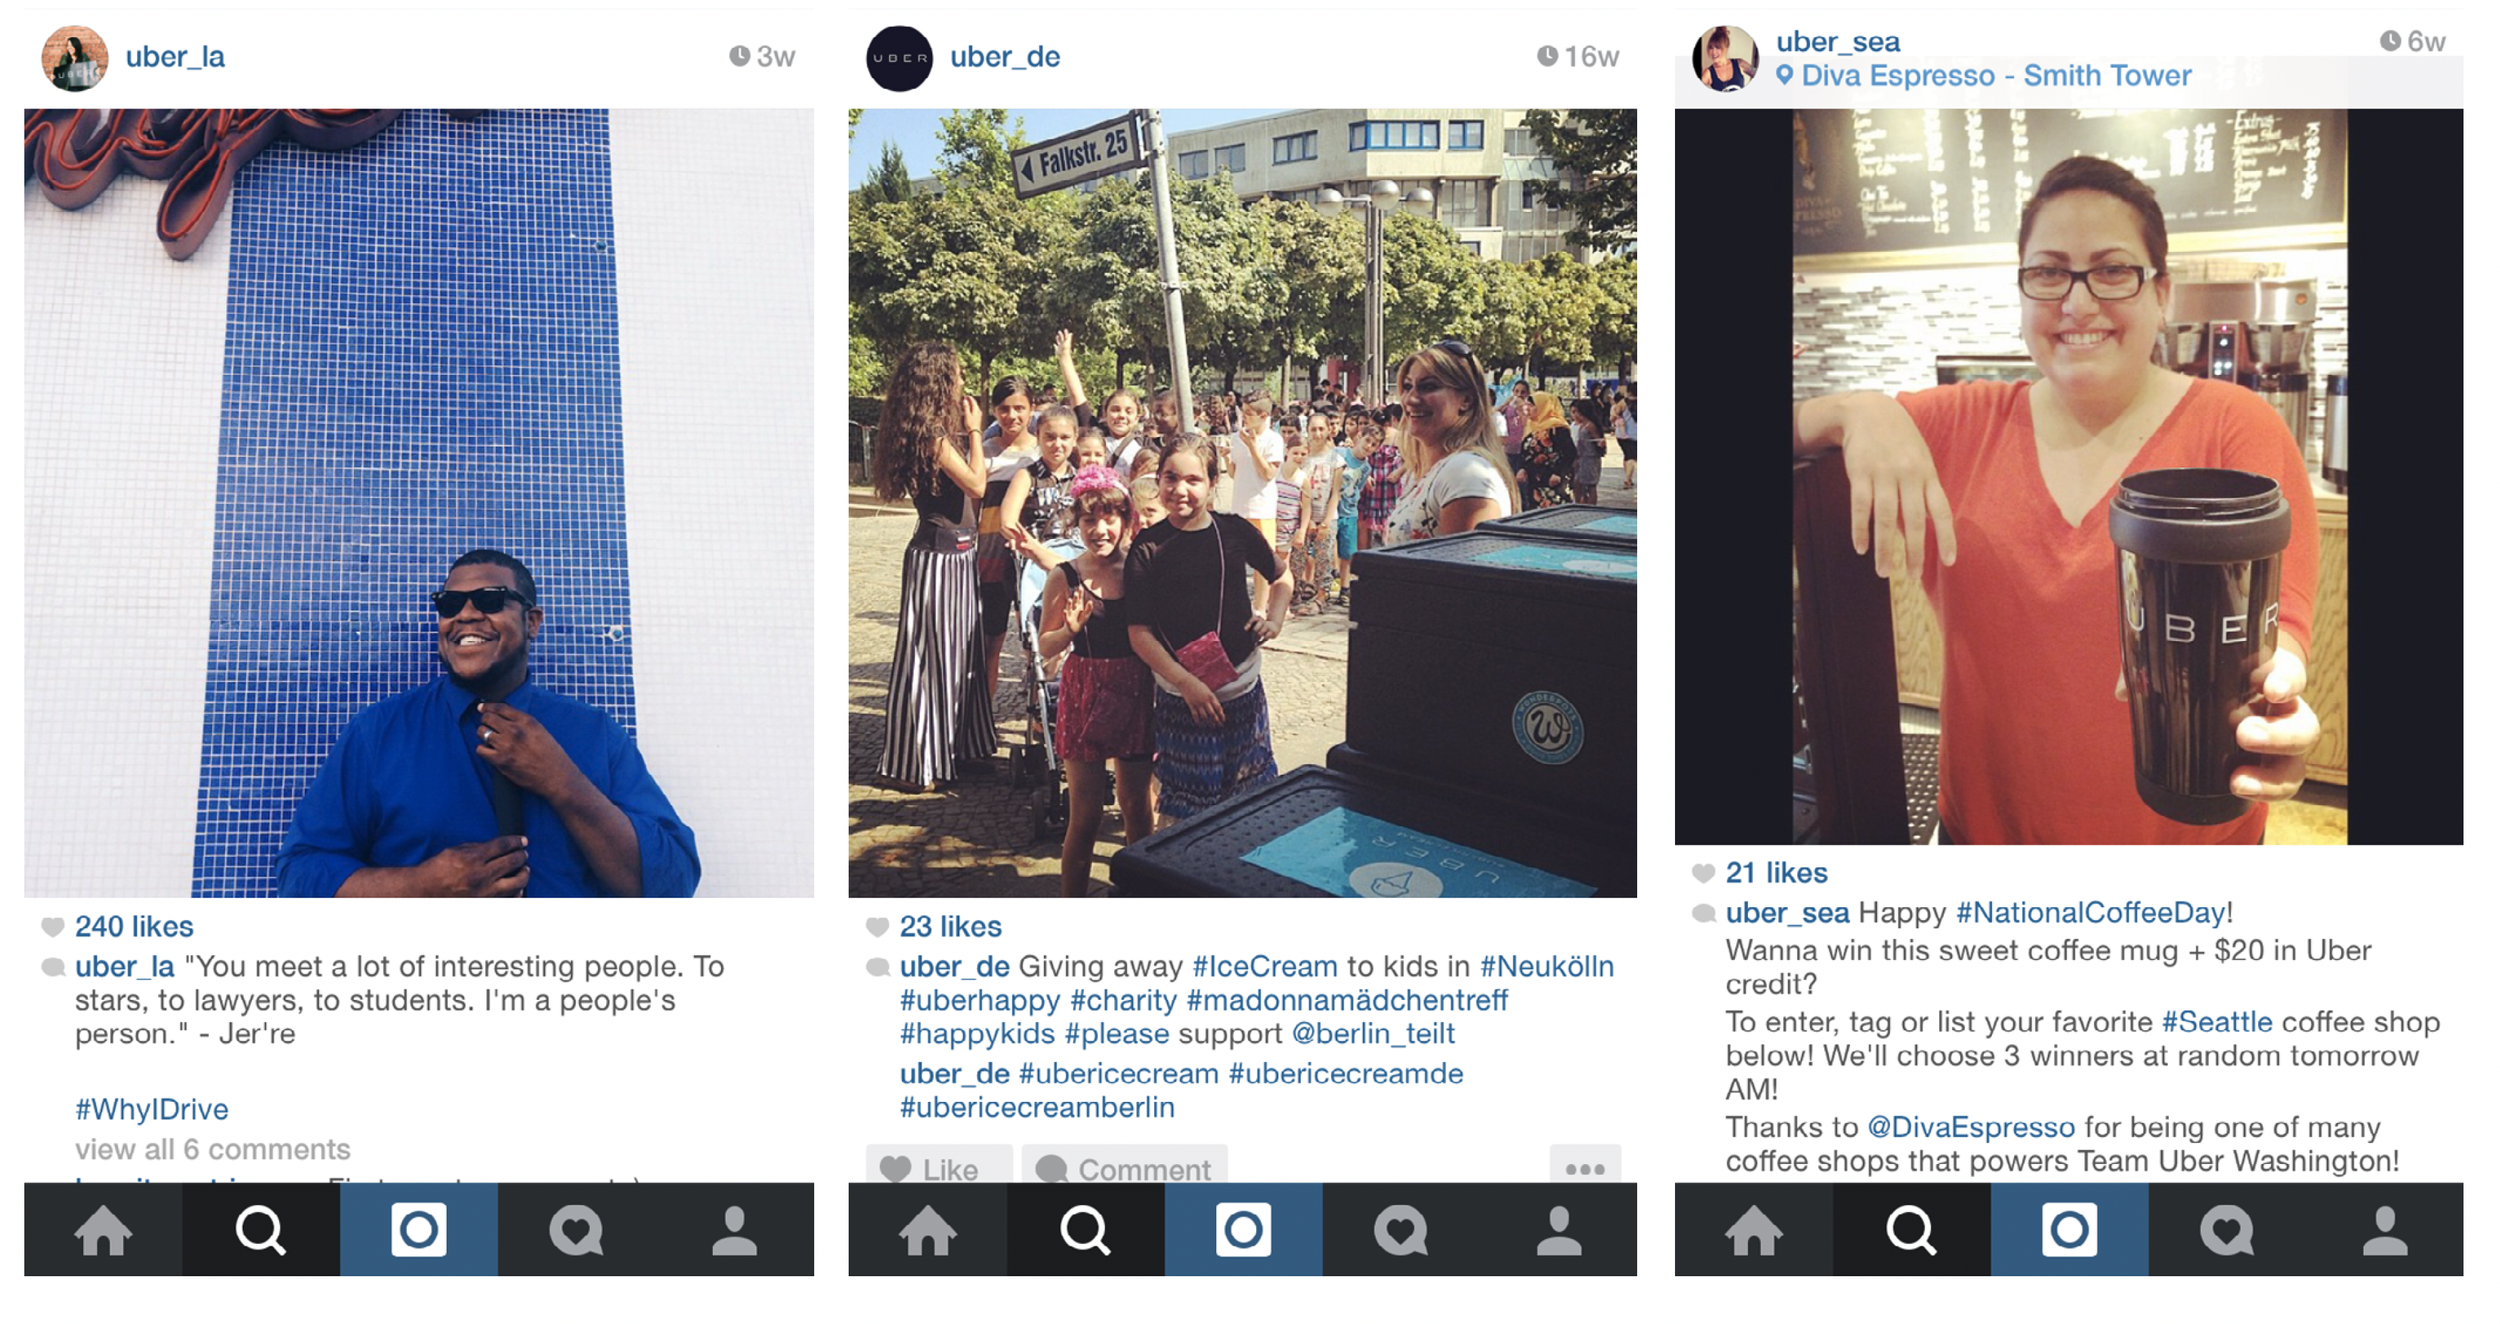Tap home icon in uber_sea screen
2500x1324 pixels.
click(1754, 1230)
